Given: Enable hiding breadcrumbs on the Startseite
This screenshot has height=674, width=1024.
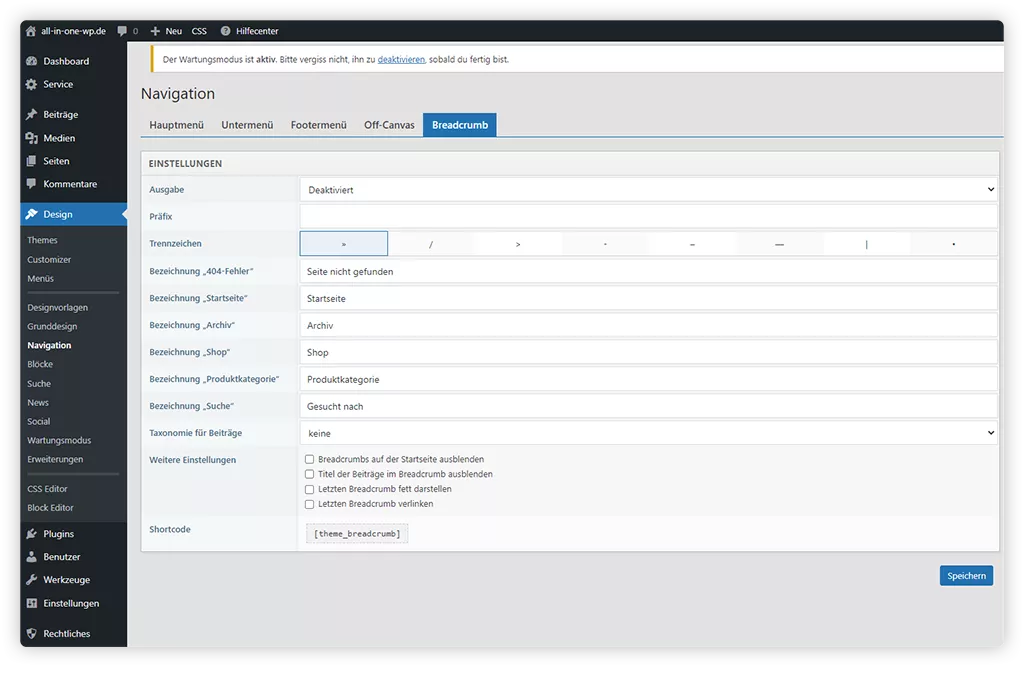Looking at the screenshot, I should 310,459.
